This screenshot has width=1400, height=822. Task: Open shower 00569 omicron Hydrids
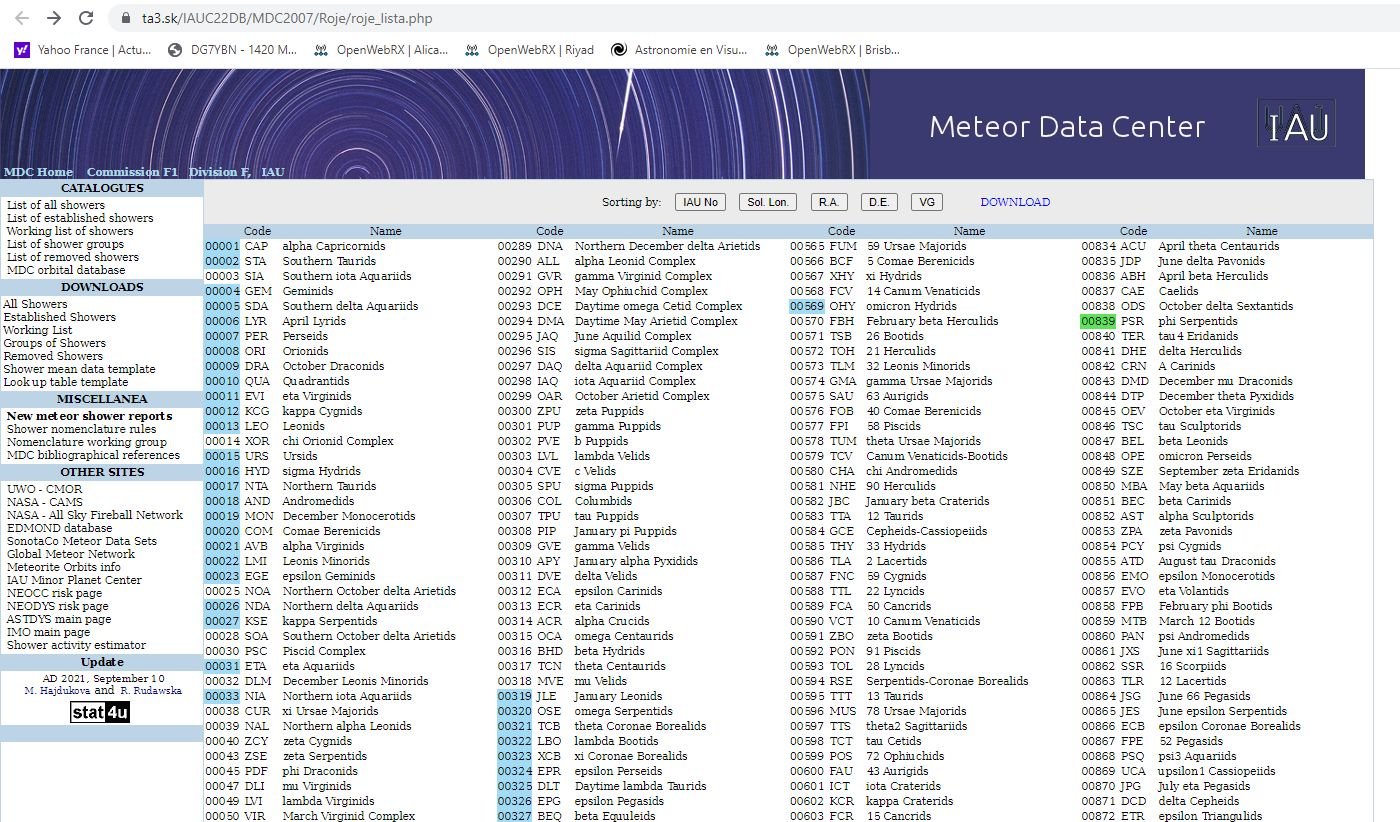[806, 306]
